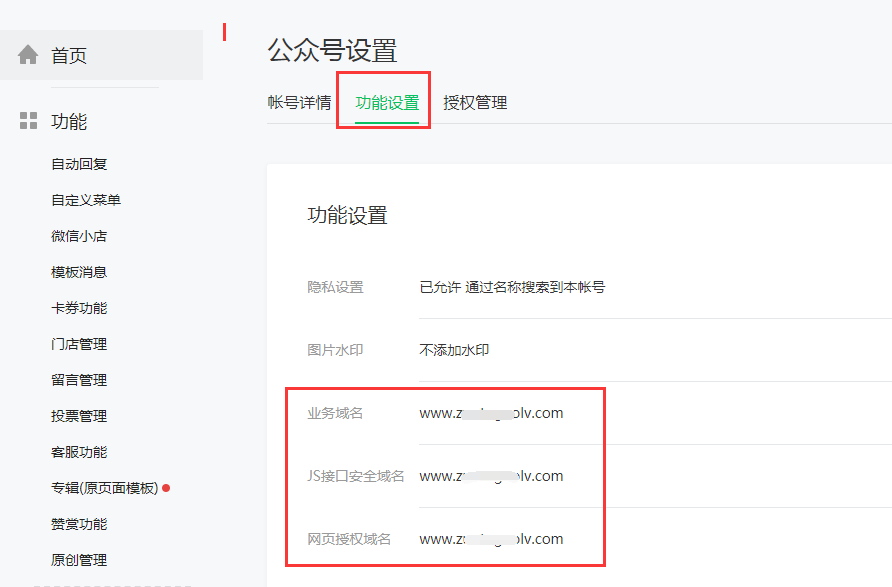Open the 首页 sidebar item
This screenshot has width=892, height=587.
(69, 56)
